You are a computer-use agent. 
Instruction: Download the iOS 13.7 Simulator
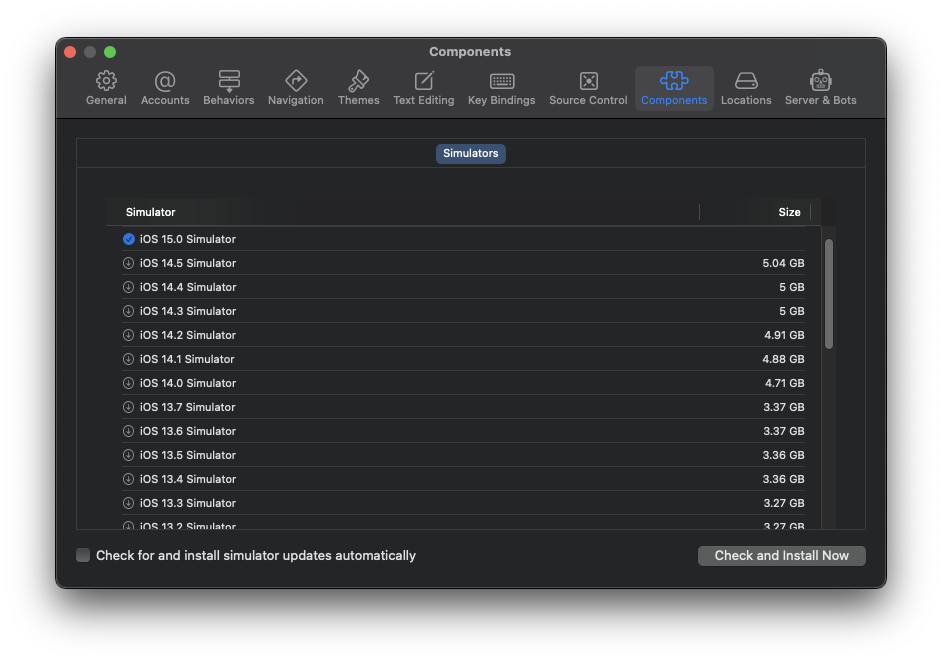point(129,407)
